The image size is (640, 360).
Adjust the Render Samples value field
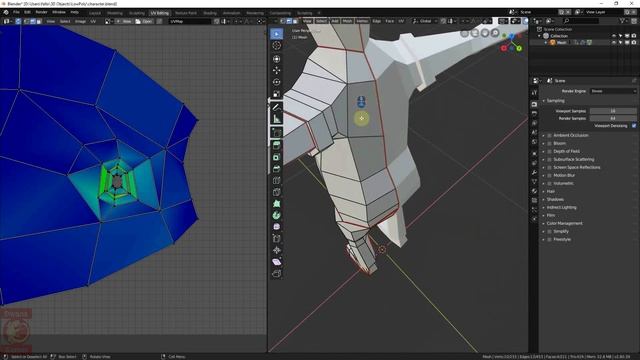pyautogui.click(x=613, y=118)
